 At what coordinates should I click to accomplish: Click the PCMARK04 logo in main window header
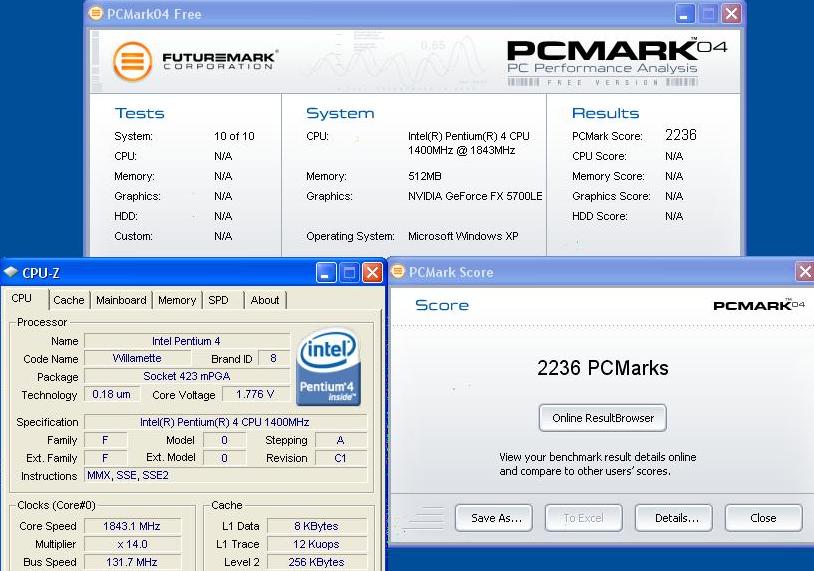click(616, 62)
